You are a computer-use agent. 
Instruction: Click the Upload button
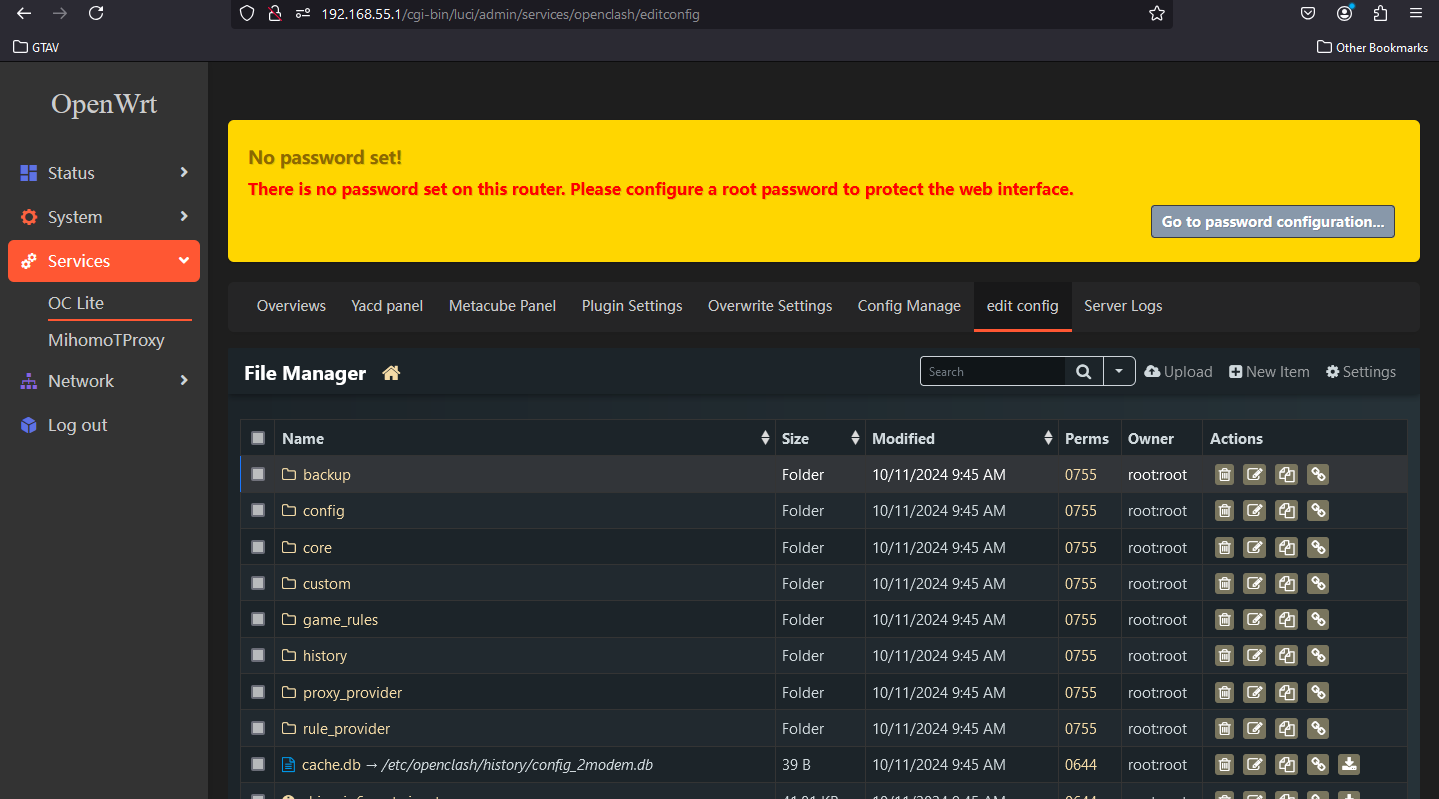click(1178, 372)
